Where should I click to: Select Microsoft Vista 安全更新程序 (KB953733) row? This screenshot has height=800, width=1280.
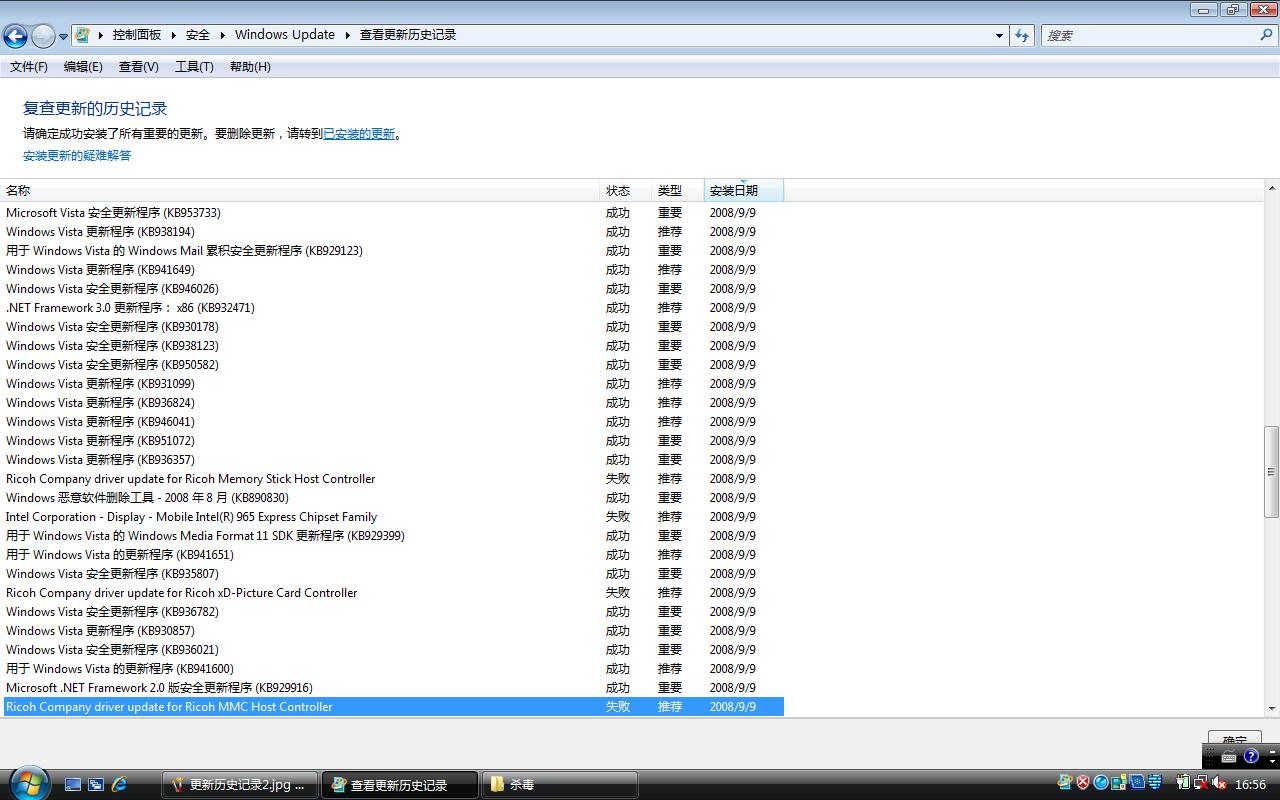pyautogui.click(x=393, y=213)
